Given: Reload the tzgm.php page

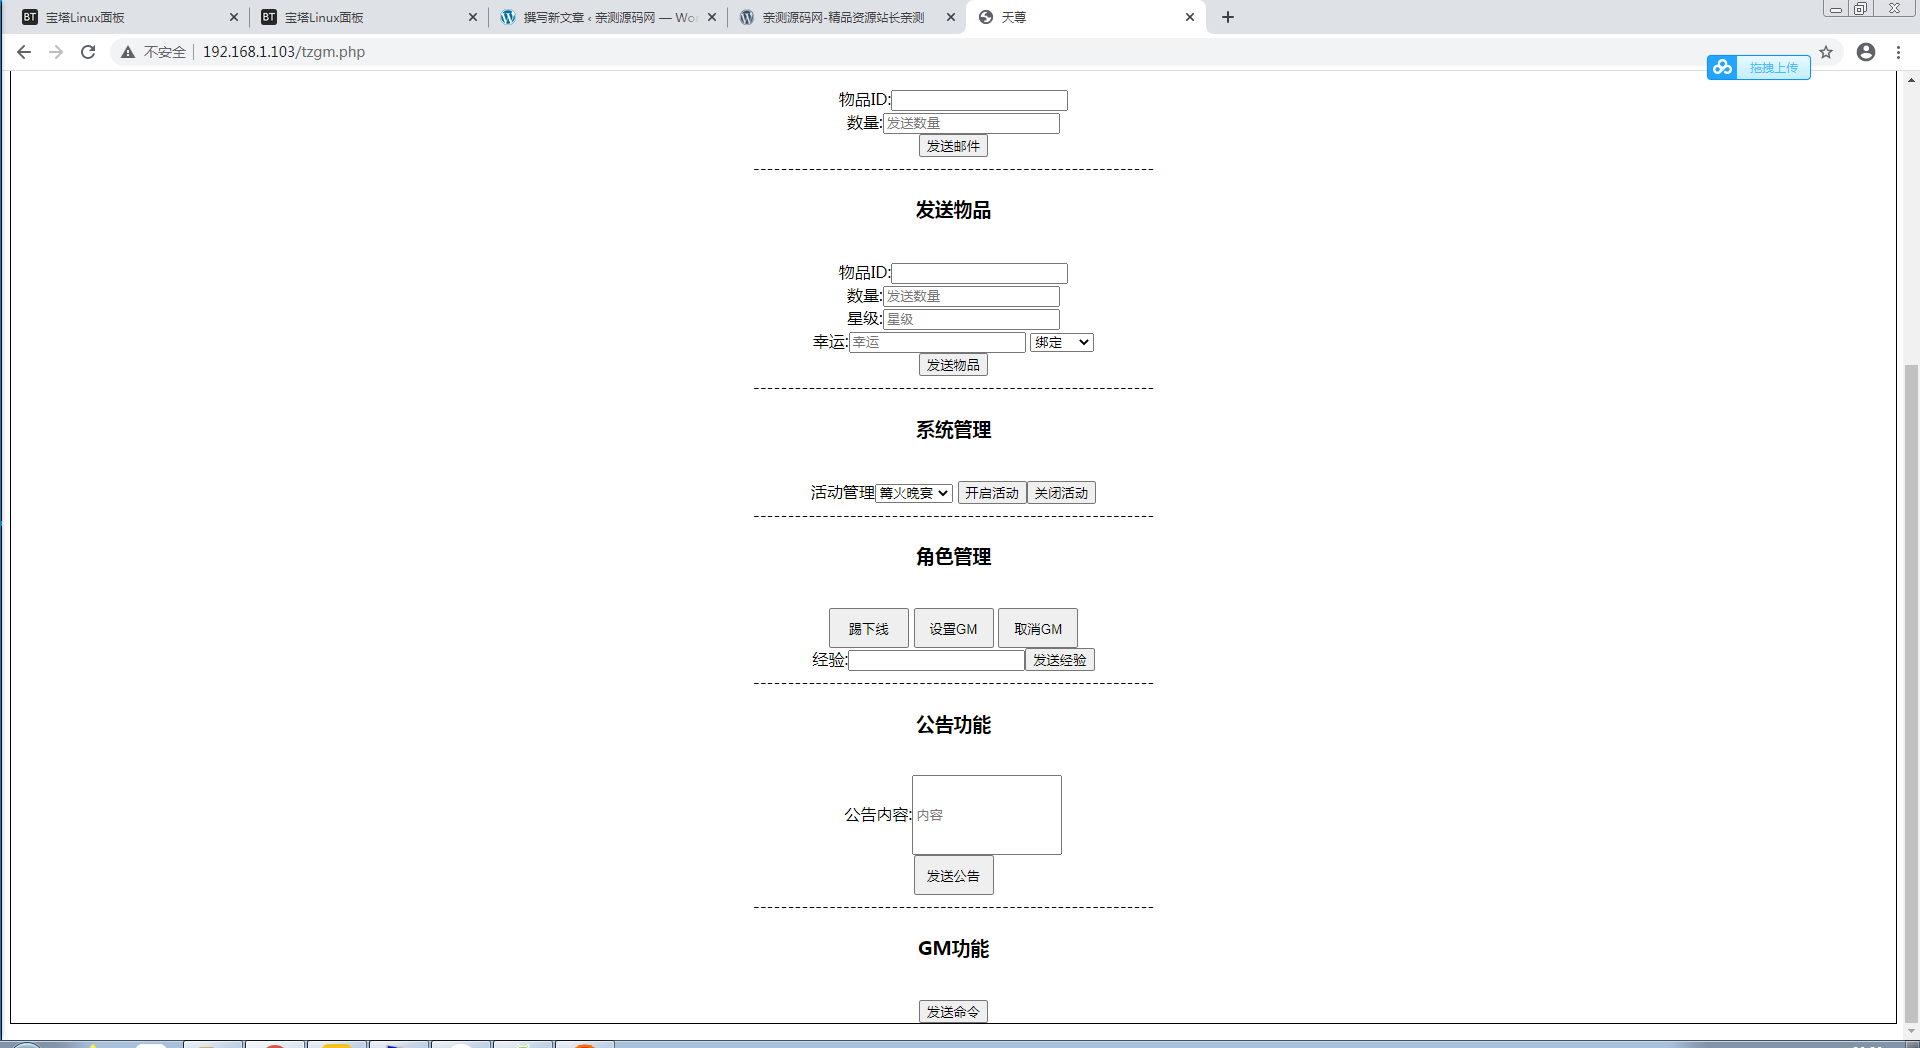Looking at the screenshot, I should (x=88, y=52).
